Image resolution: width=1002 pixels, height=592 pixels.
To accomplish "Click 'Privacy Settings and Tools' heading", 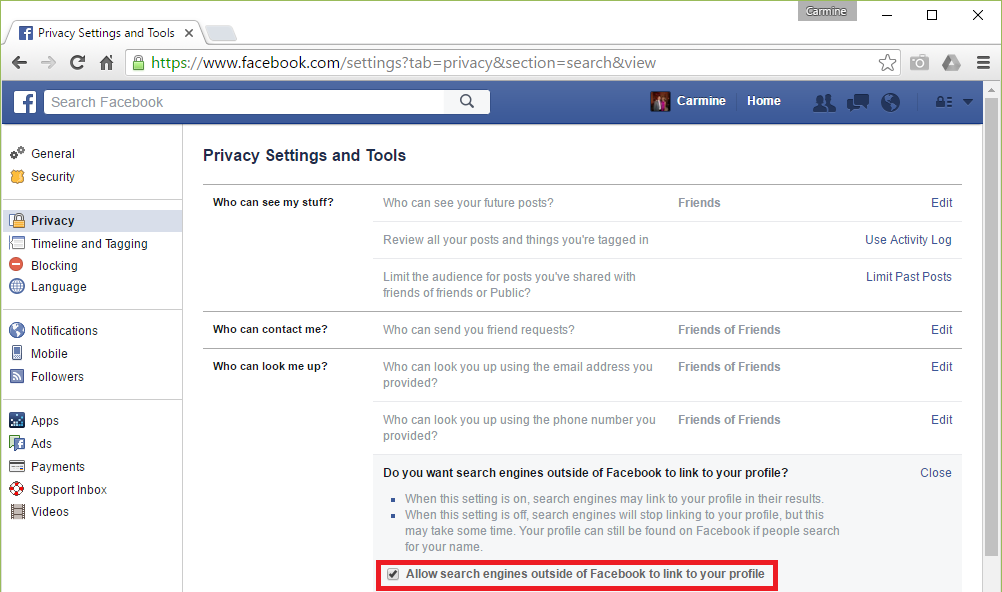I will 304,155.
